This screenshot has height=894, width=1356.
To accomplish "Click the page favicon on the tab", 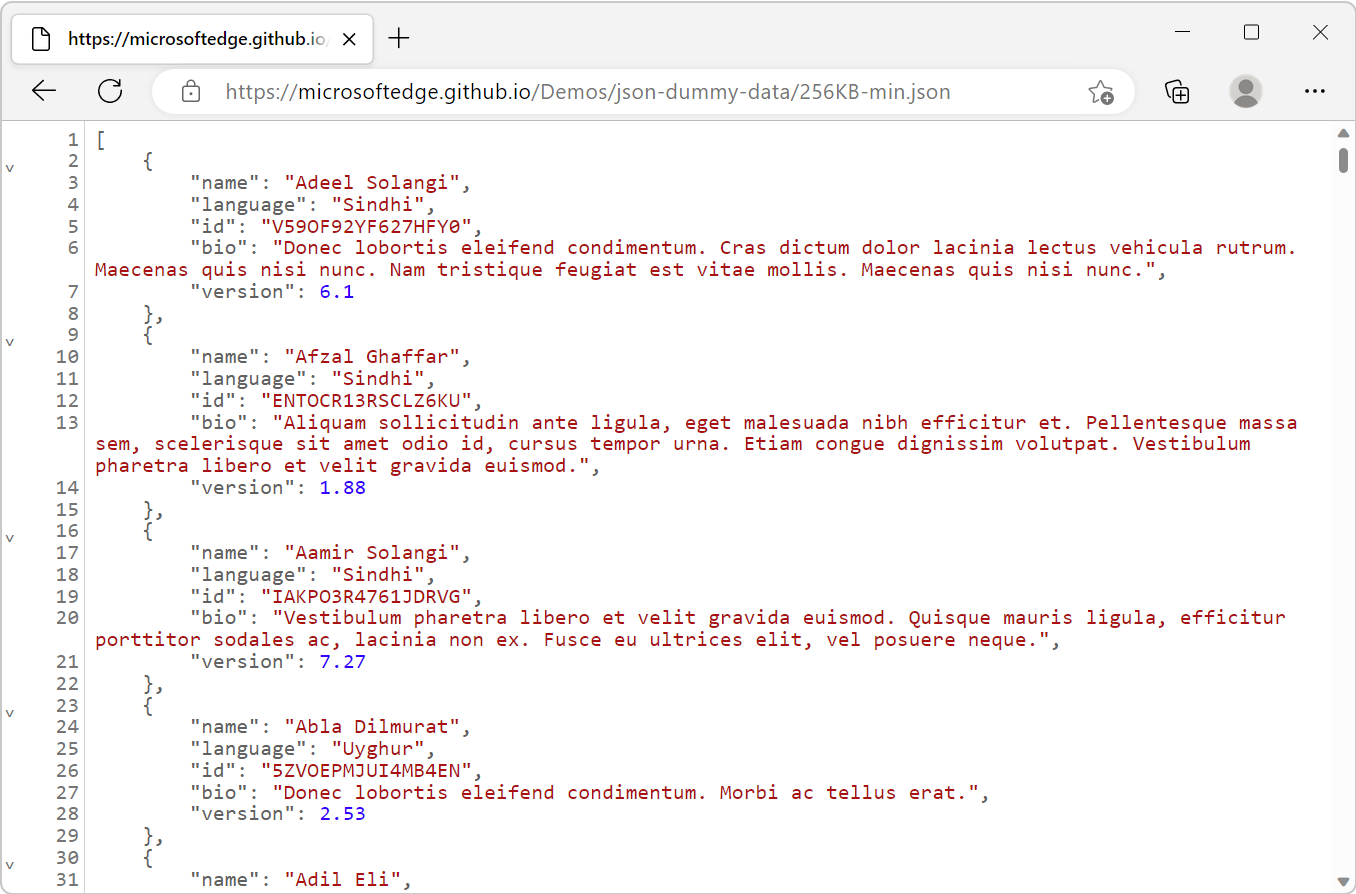I will click(x=40, y=38).
